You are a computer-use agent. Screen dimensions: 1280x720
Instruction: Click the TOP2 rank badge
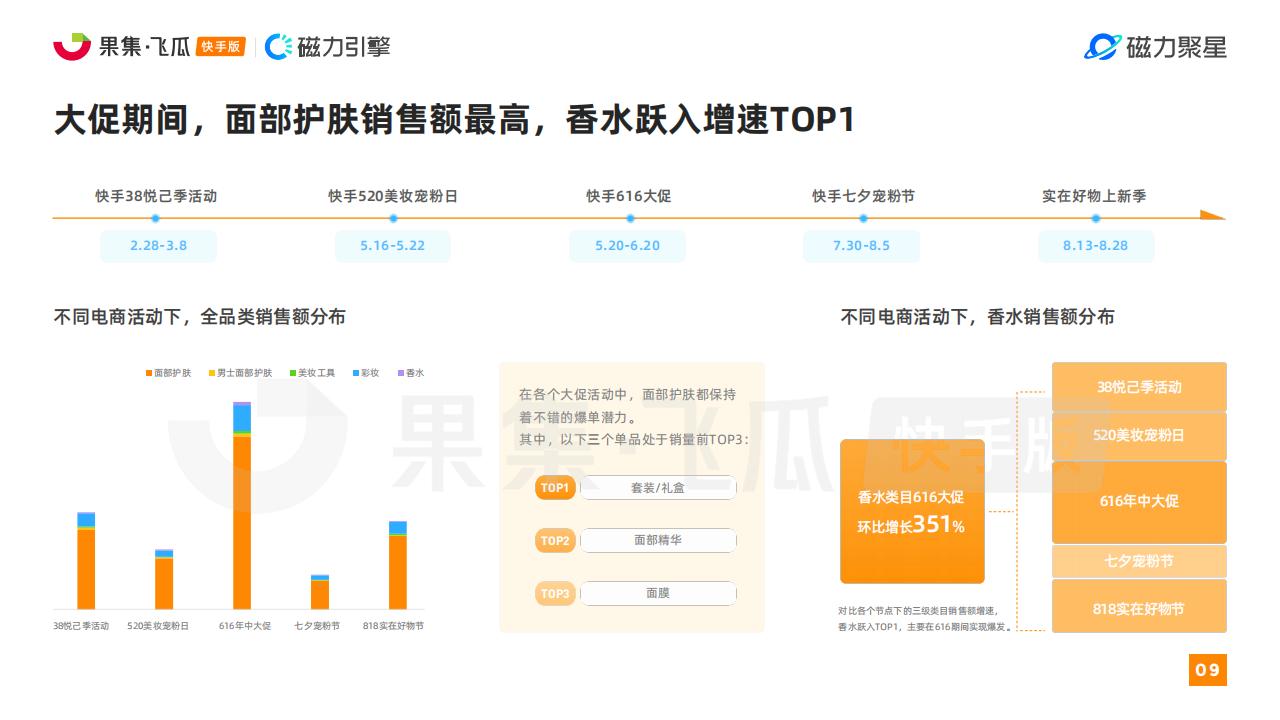pos(555,541)
